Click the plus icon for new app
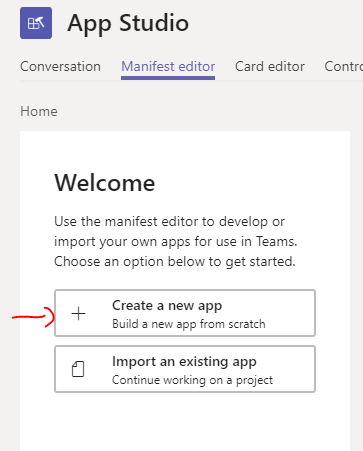The image size is (363, 451). (79, 314)
